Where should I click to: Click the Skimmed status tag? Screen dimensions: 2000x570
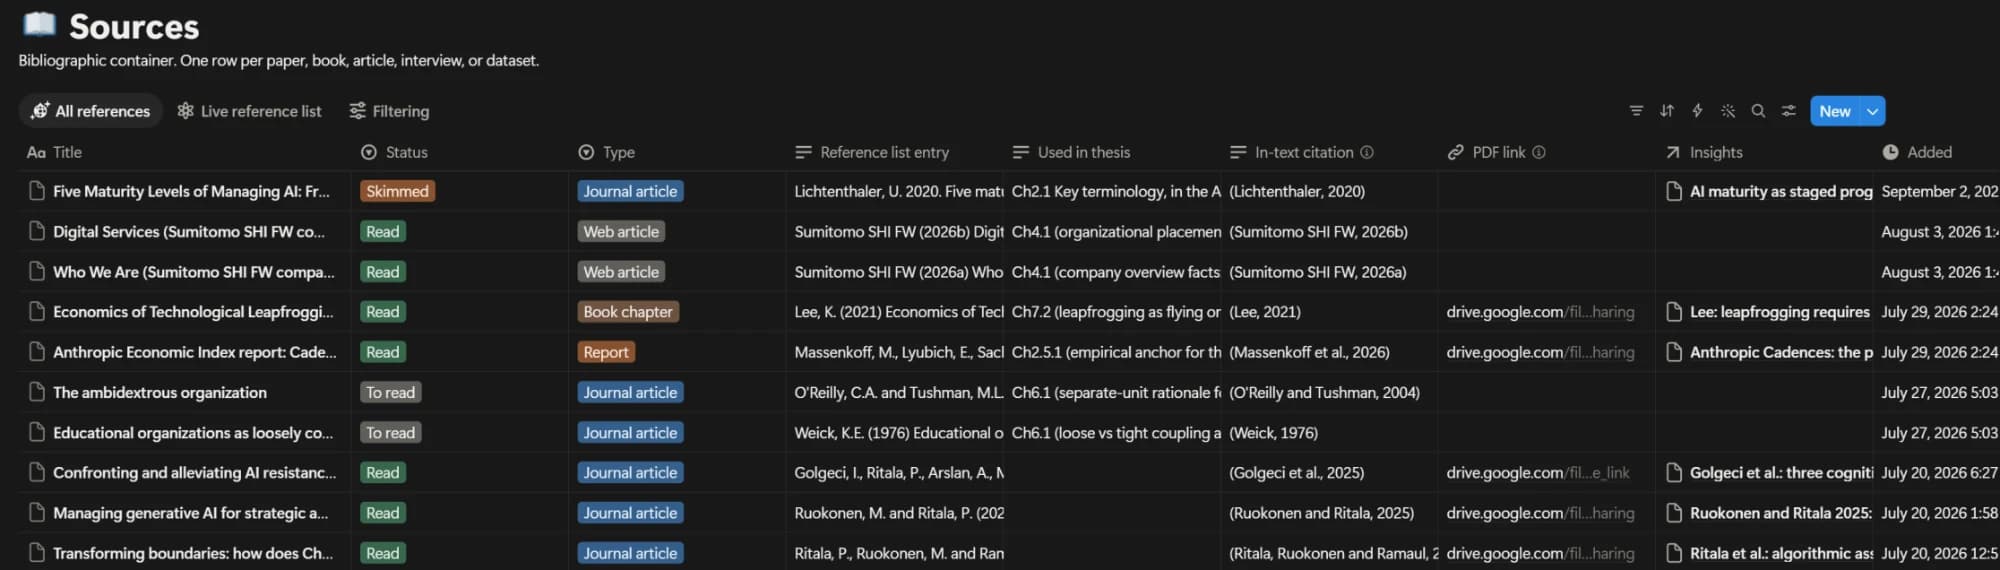pyautogui.click(x=397, y=191)
